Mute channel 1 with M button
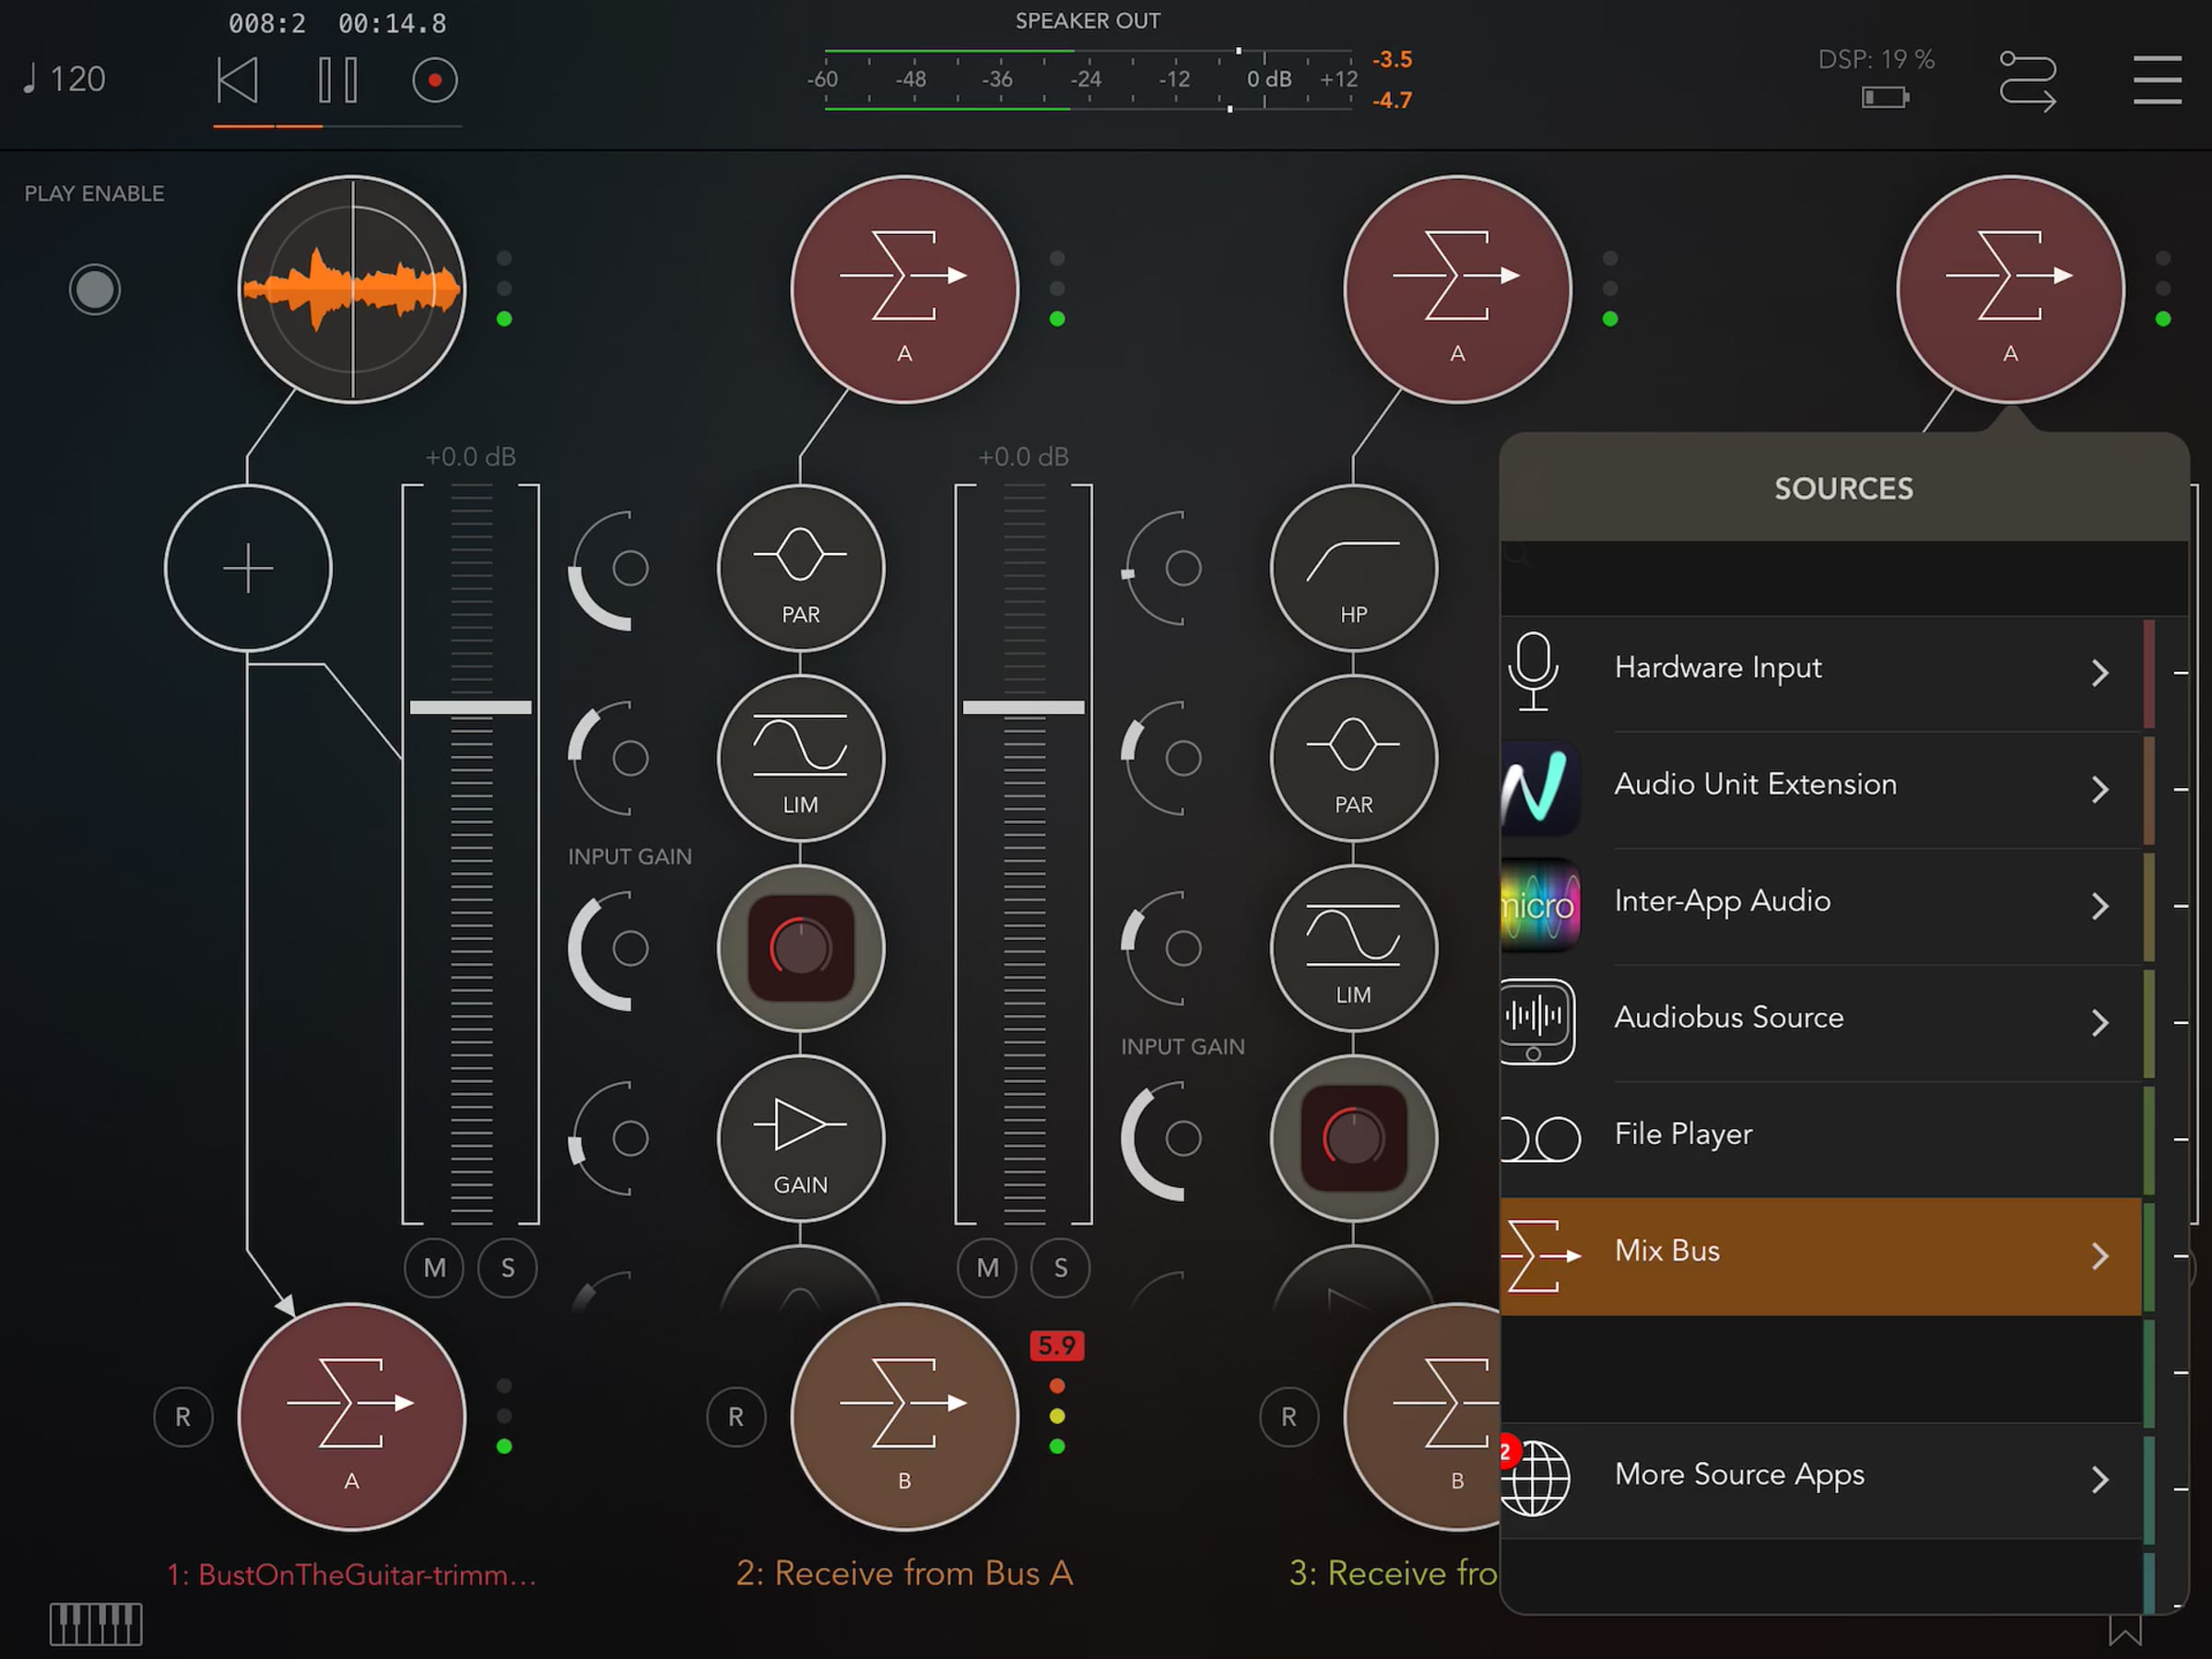Screen dimensions: 2212x1659 (x=434, y=1268)
